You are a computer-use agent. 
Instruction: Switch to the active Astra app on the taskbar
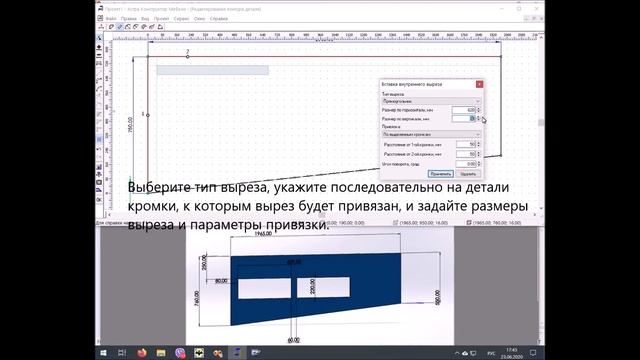[x=237, y=353]
